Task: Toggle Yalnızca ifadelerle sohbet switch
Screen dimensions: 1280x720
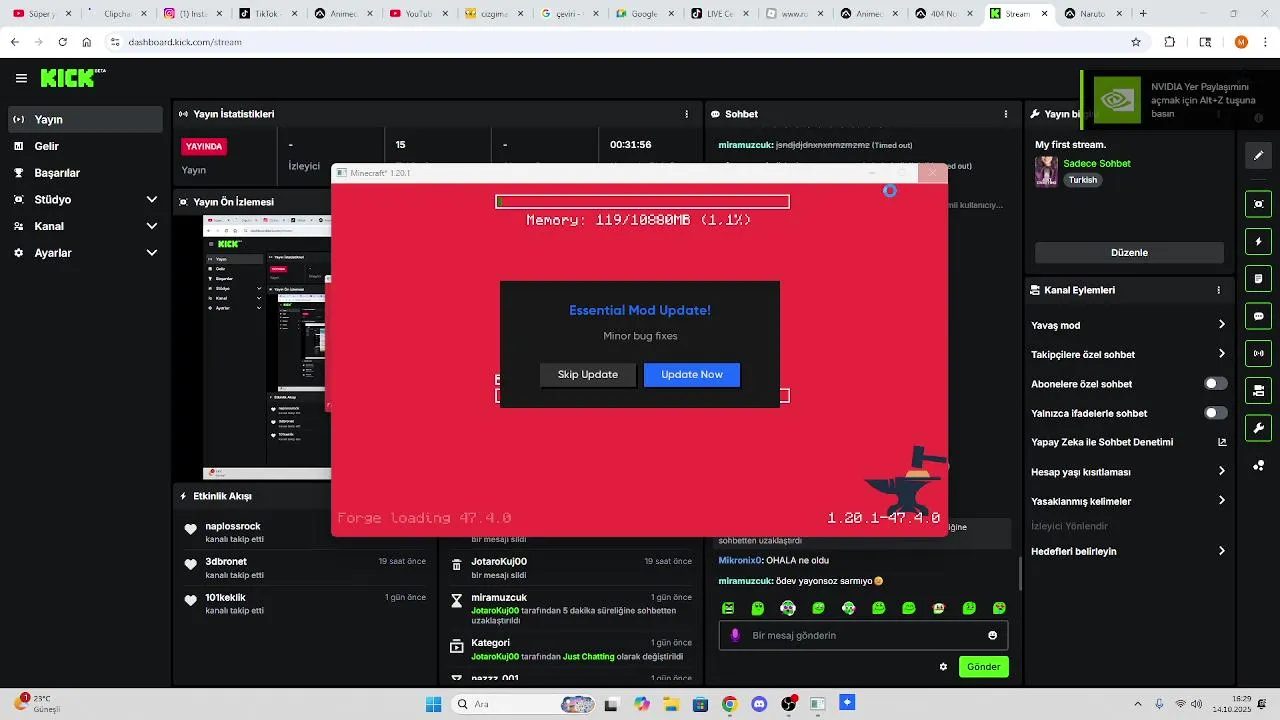Action: [1215, 413]
